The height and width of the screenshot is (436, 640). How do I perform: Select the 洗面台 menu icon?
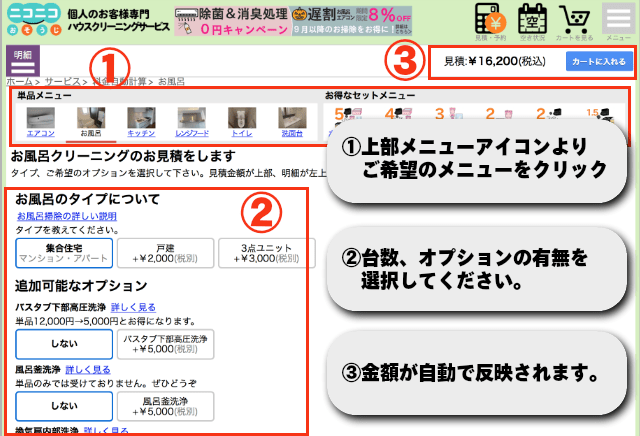pos(293,123)
